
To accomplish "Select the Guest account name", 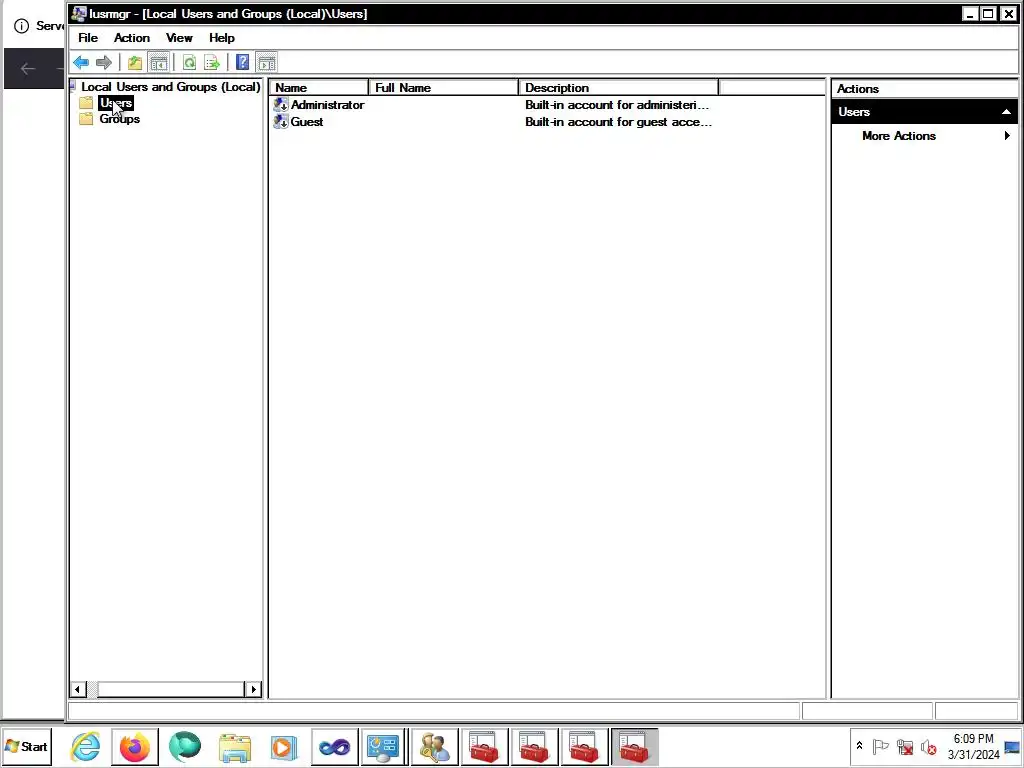I will tap(307, 121).
